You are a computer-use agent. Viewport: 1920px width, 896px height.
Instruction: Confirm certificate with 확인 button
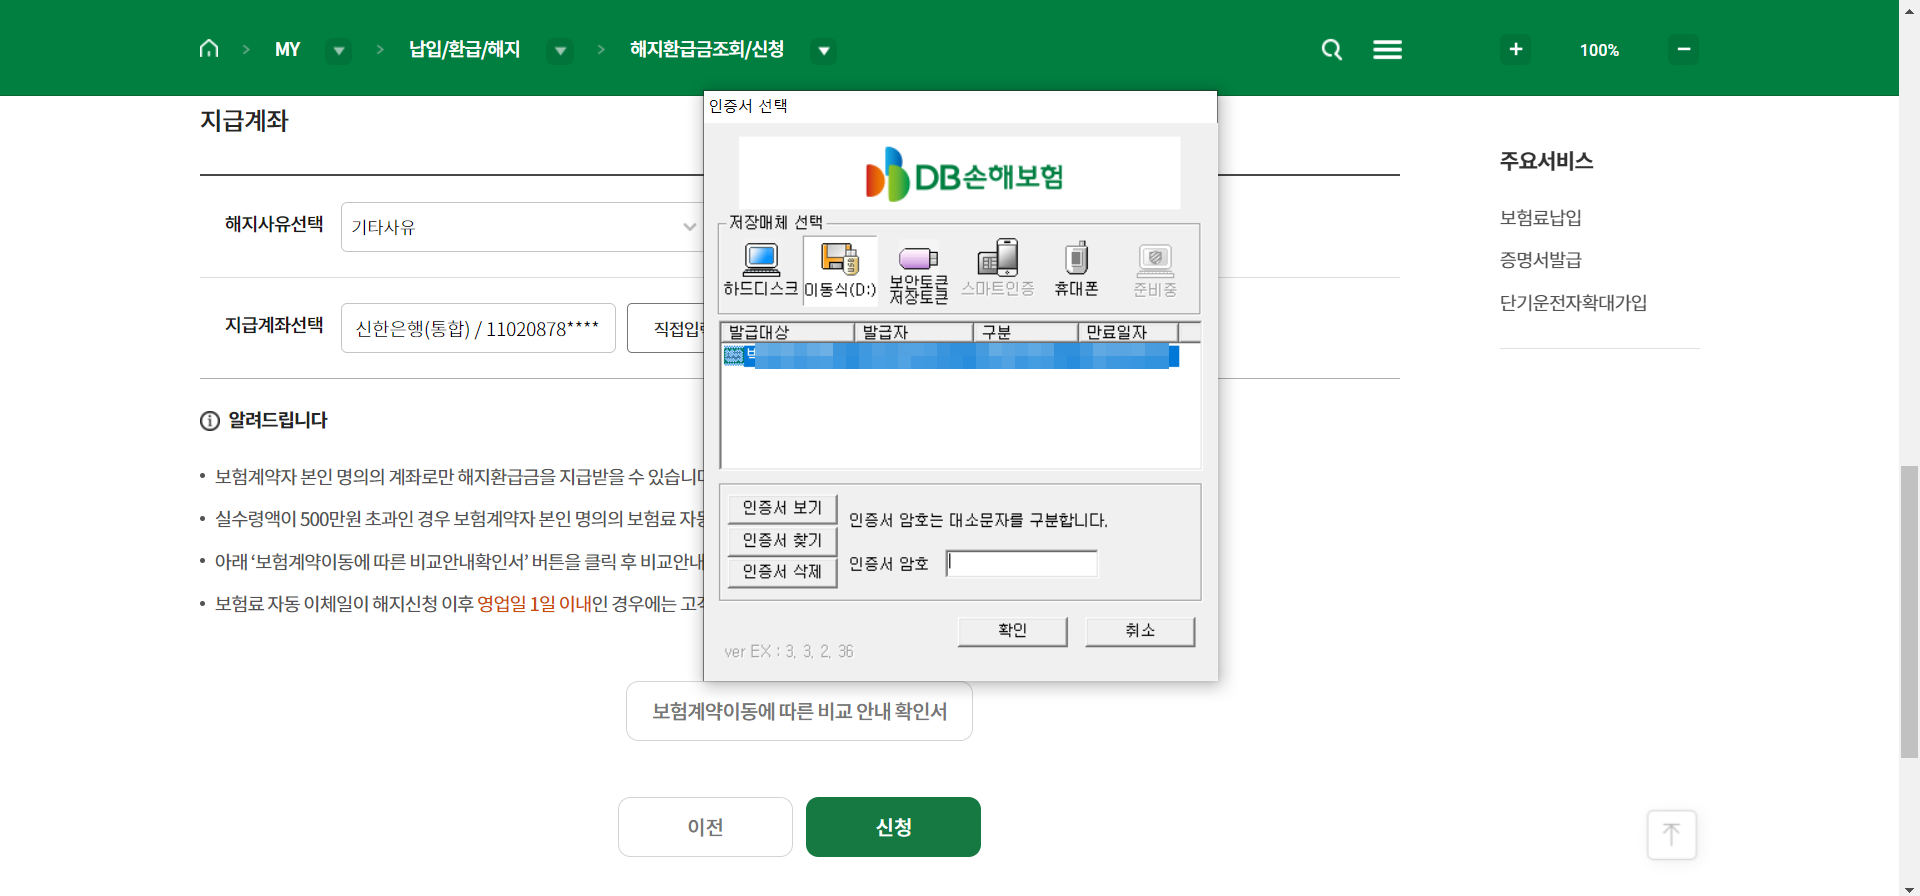click(1012, 631)
